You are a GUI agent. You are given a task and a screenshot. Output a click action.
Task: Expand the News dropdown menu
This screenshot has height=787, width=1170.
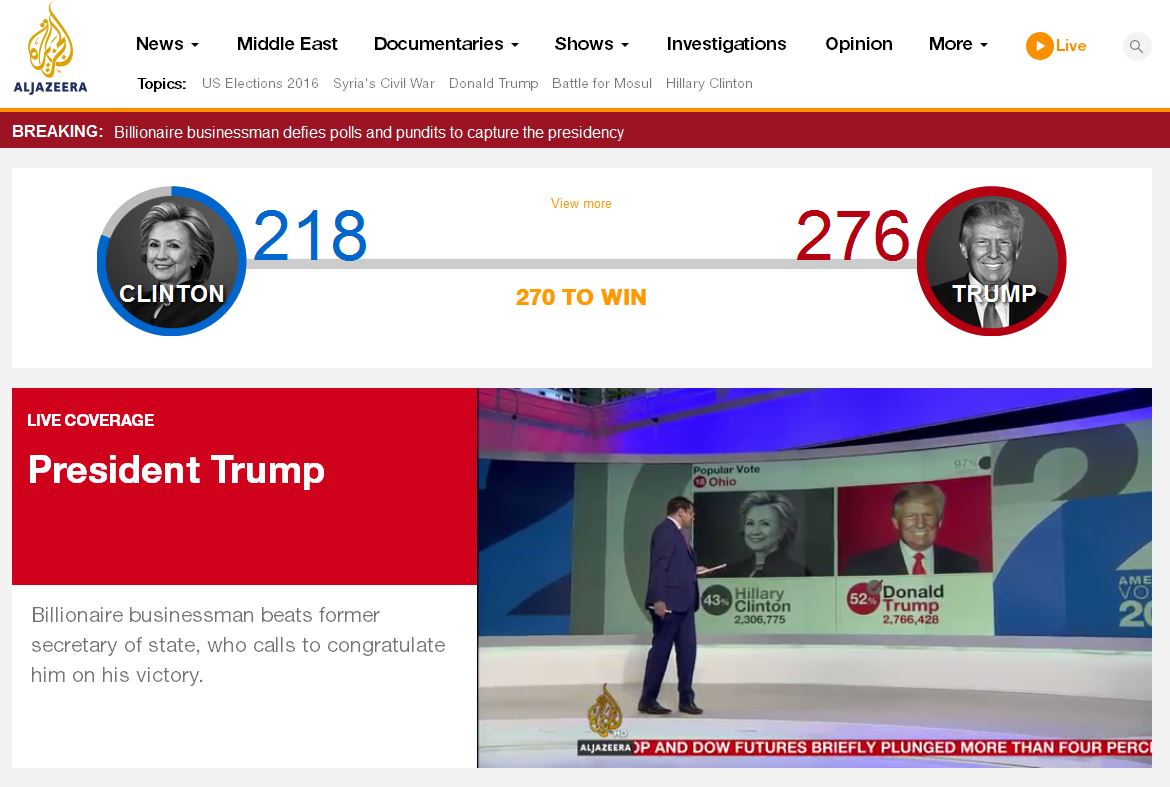point(167,44)
